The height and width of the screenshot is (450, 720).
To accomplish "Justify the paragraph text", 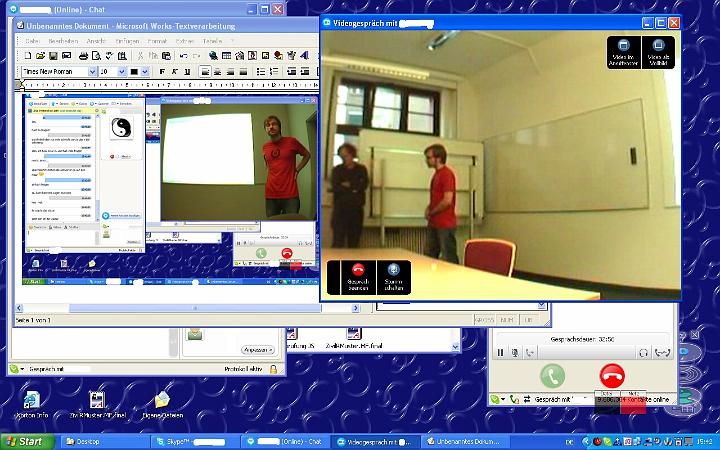I will pyautogui.click(x=243, y=72).
